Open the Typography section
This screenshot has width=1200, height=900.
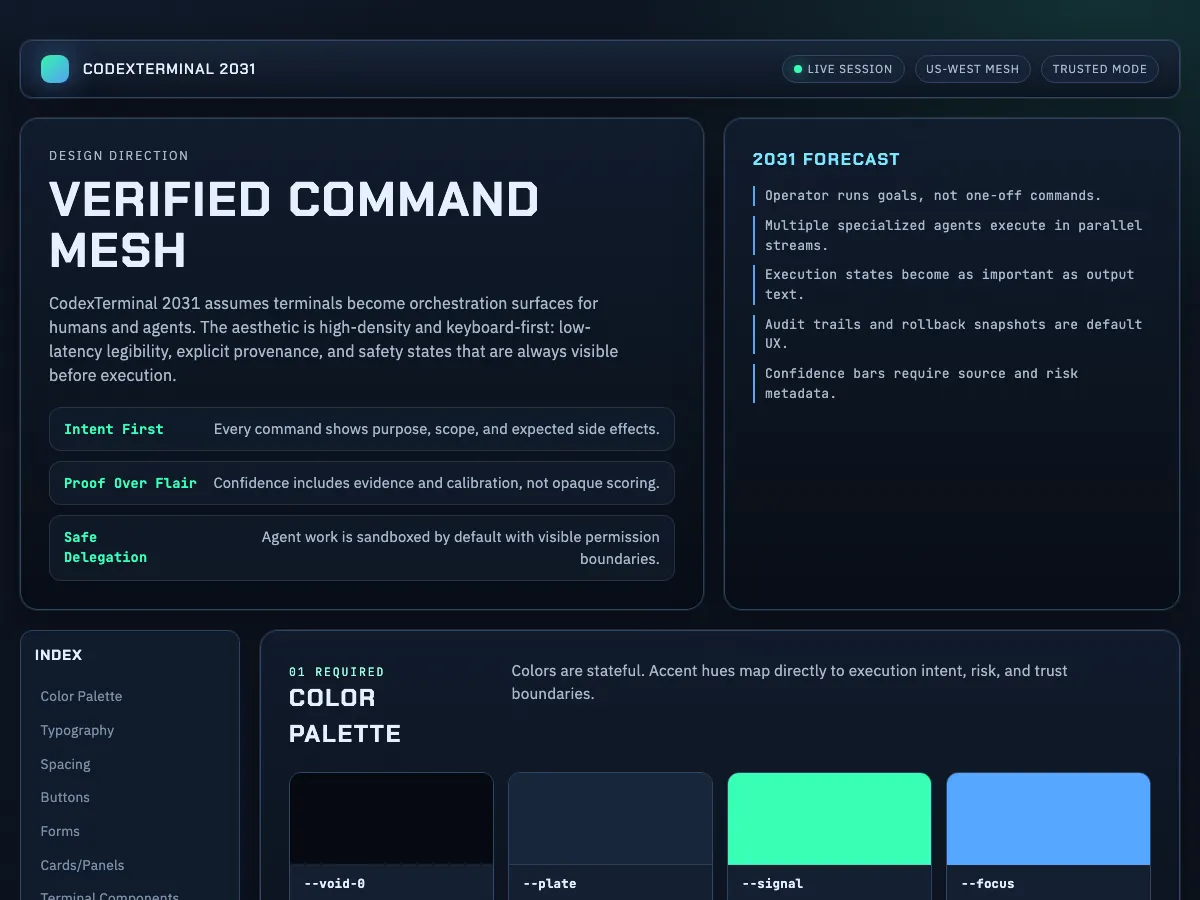(x=77, y=730)
